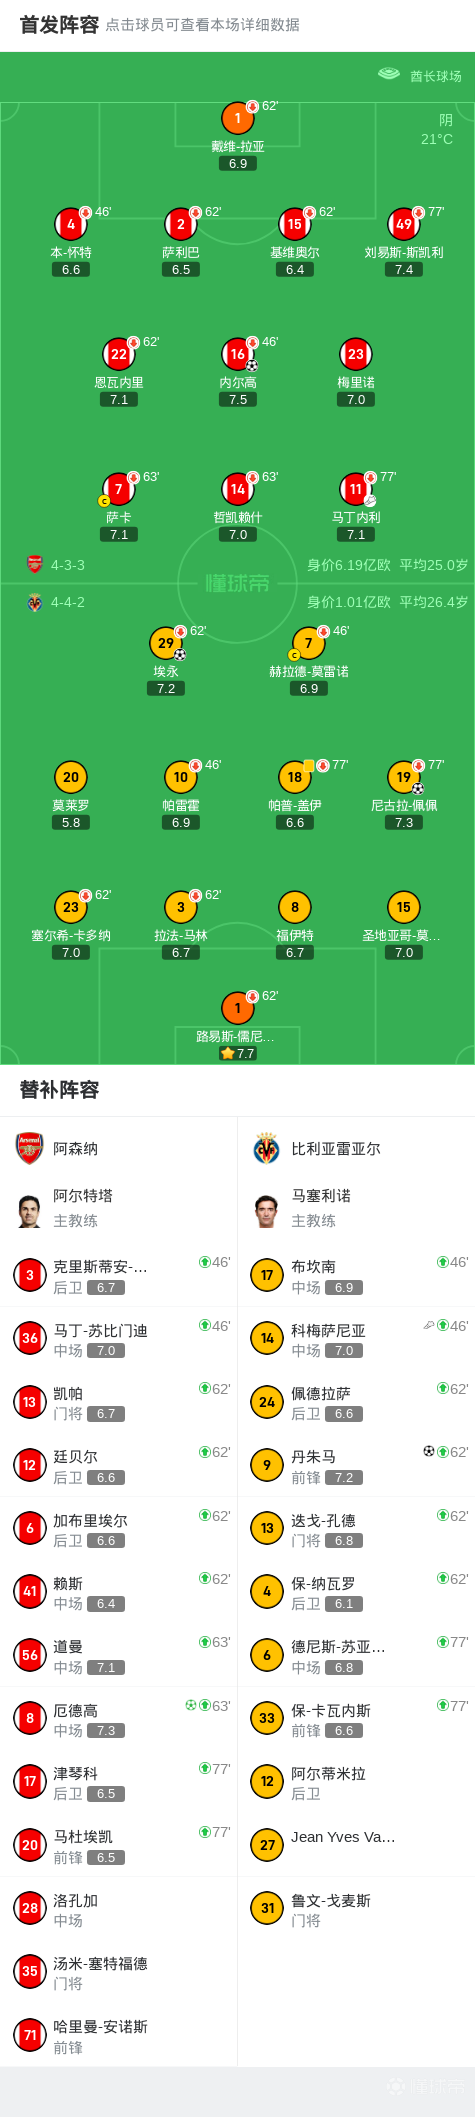Click the Villarreal crest beside 比利亚雷亚尔
475x2117 pixels.
266,1148
